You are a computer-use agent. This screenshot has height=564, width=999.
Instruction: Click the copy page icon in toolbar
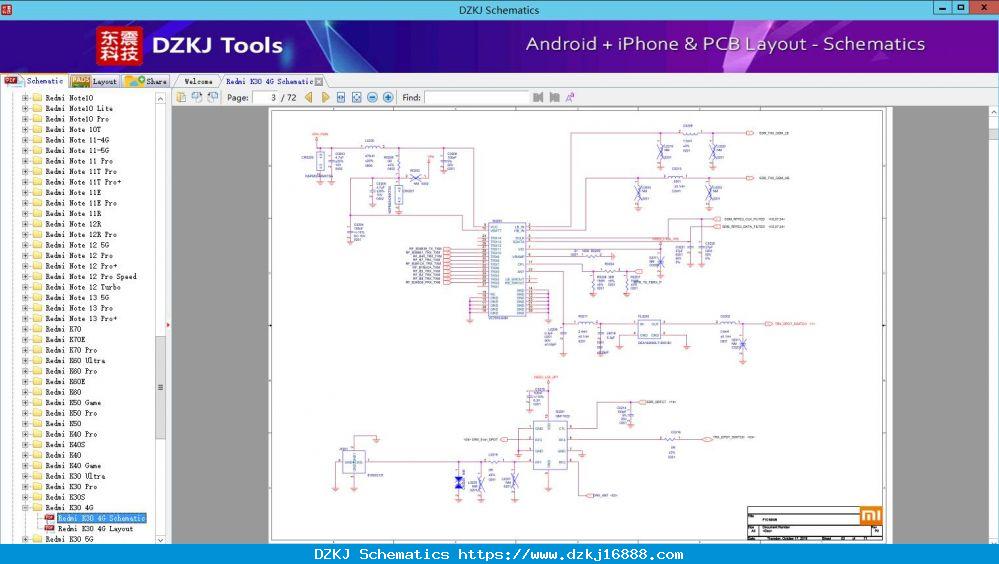pos(182,97)
